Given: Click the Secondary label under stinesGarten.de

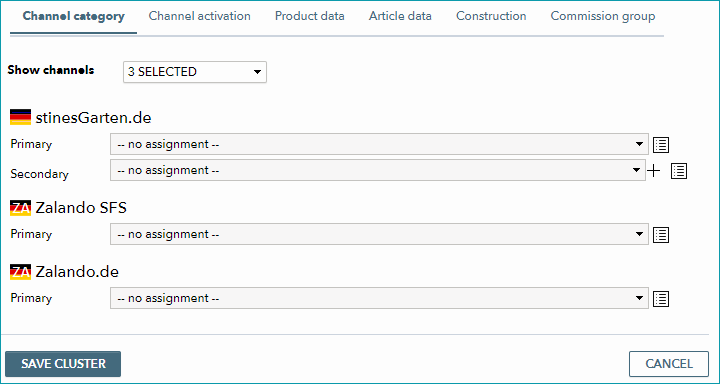Looking at the screenshot, I should (x=39, y=174).
